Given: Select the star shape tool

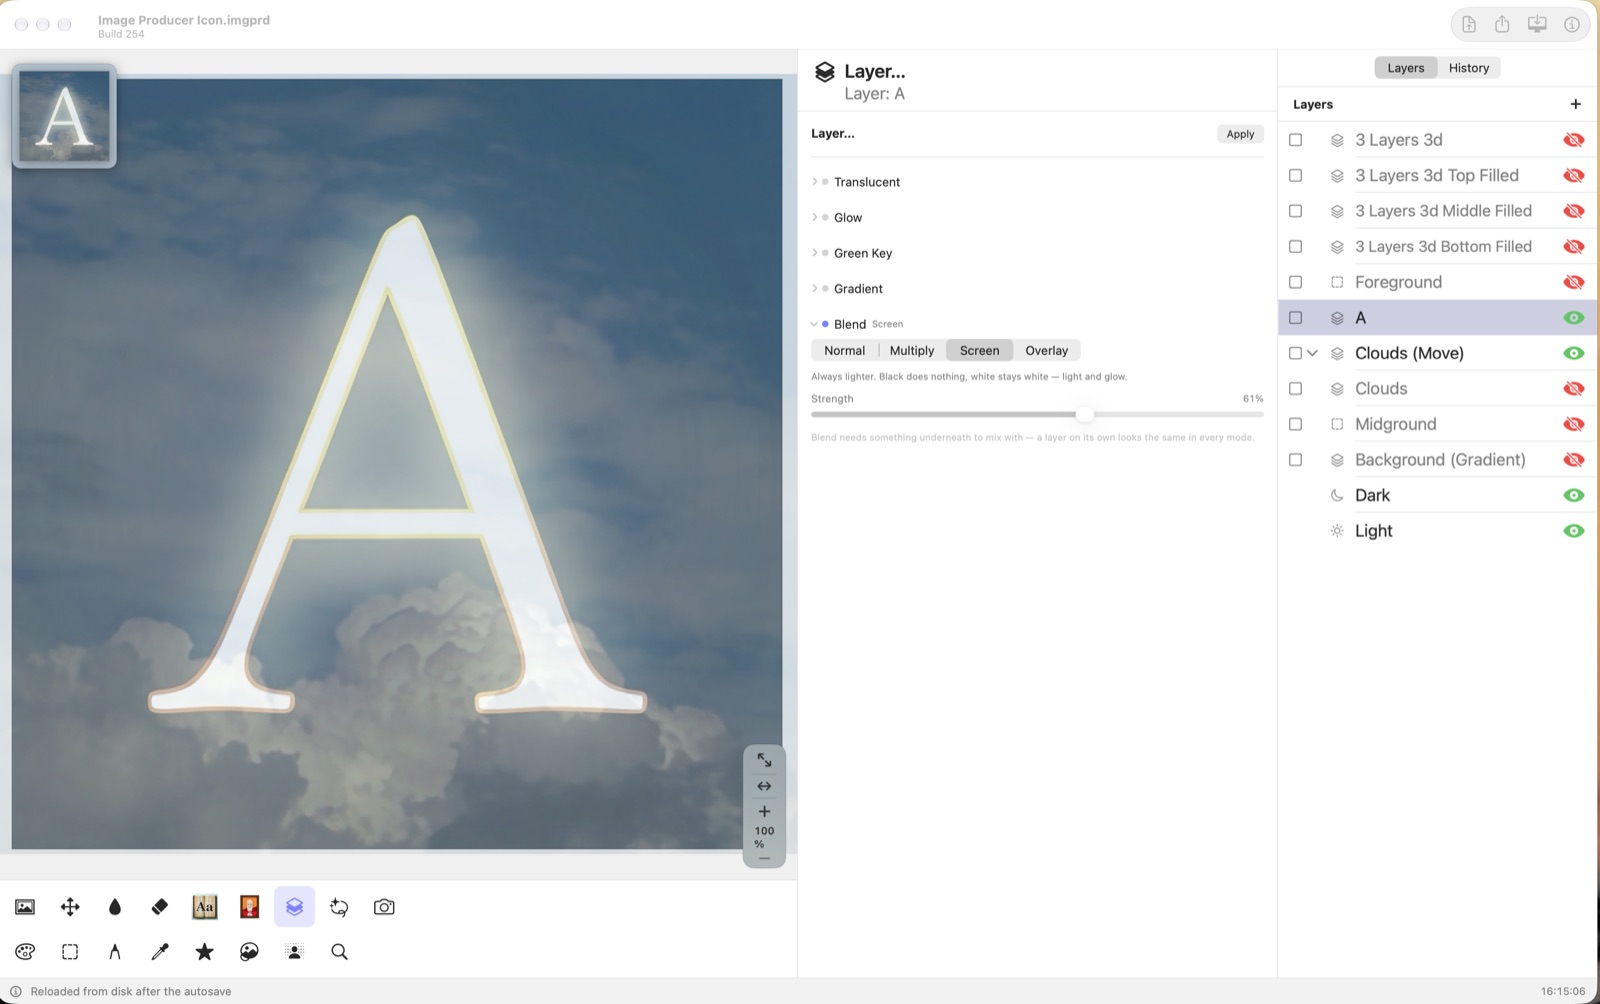Looking at the screenshot, I should click(205, 952).
